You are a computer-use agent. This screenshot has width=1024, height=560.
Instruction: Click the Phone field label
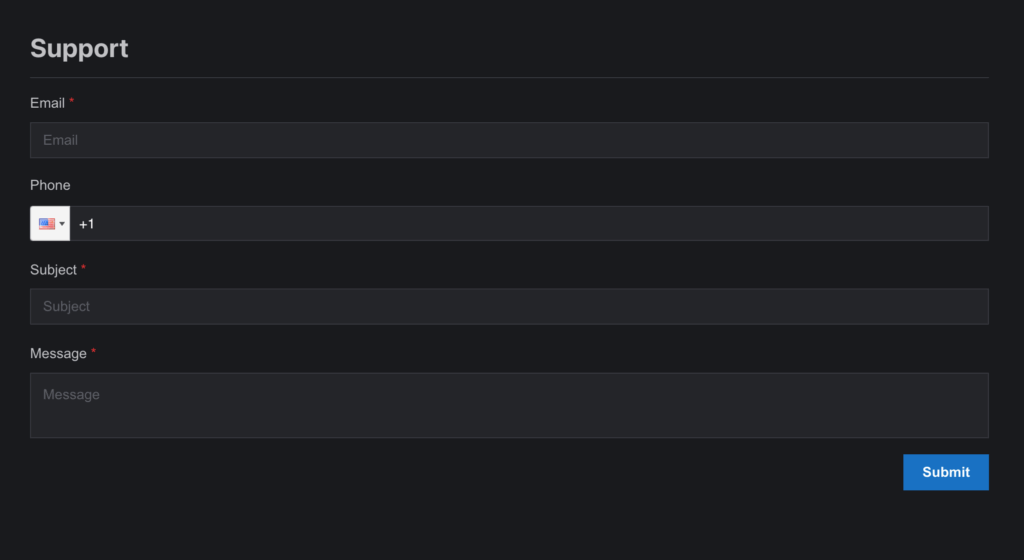tap(50, 186)
